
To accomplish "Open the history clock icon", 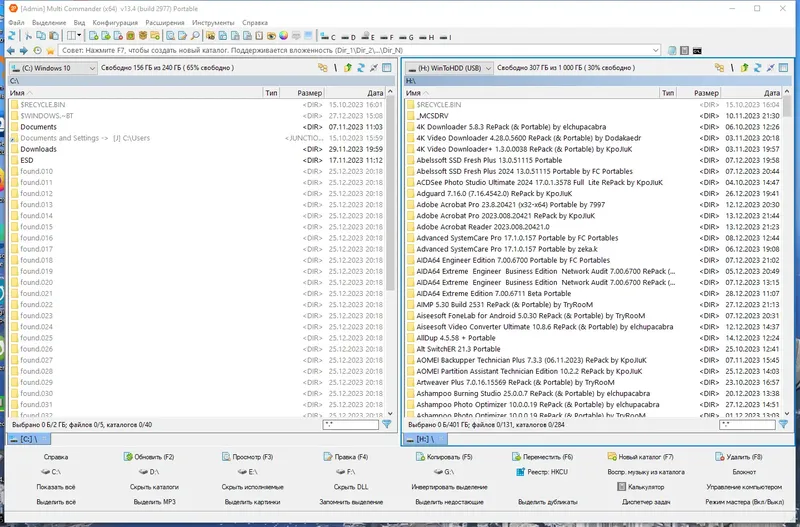I will click(37, 51).
